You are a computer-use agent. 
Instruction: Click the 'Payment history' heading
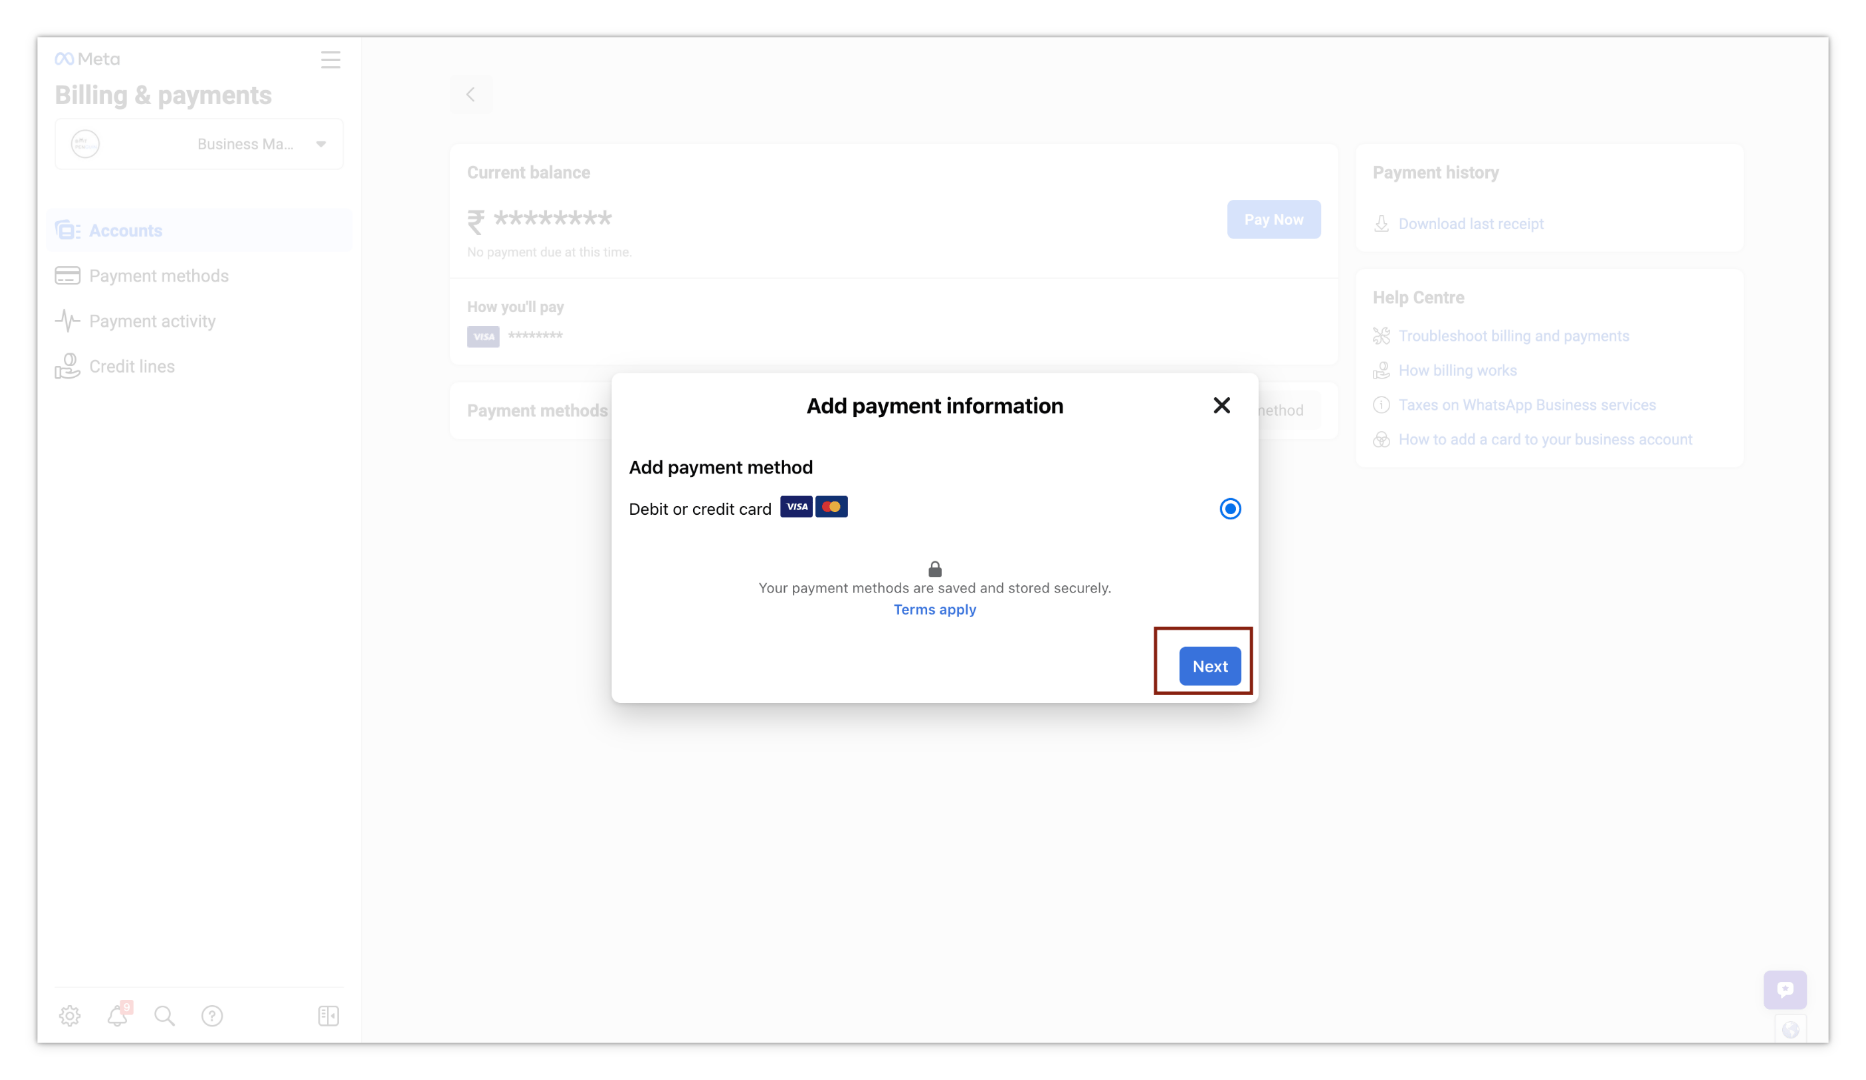pos(1435,173)
